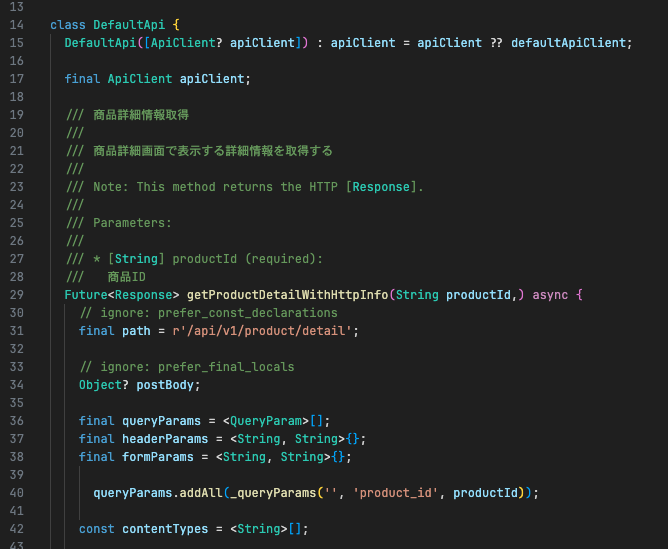The height and width of the screenshot is (549, 668).
Task: Click line number 40 in gutter
Action: 17,493
